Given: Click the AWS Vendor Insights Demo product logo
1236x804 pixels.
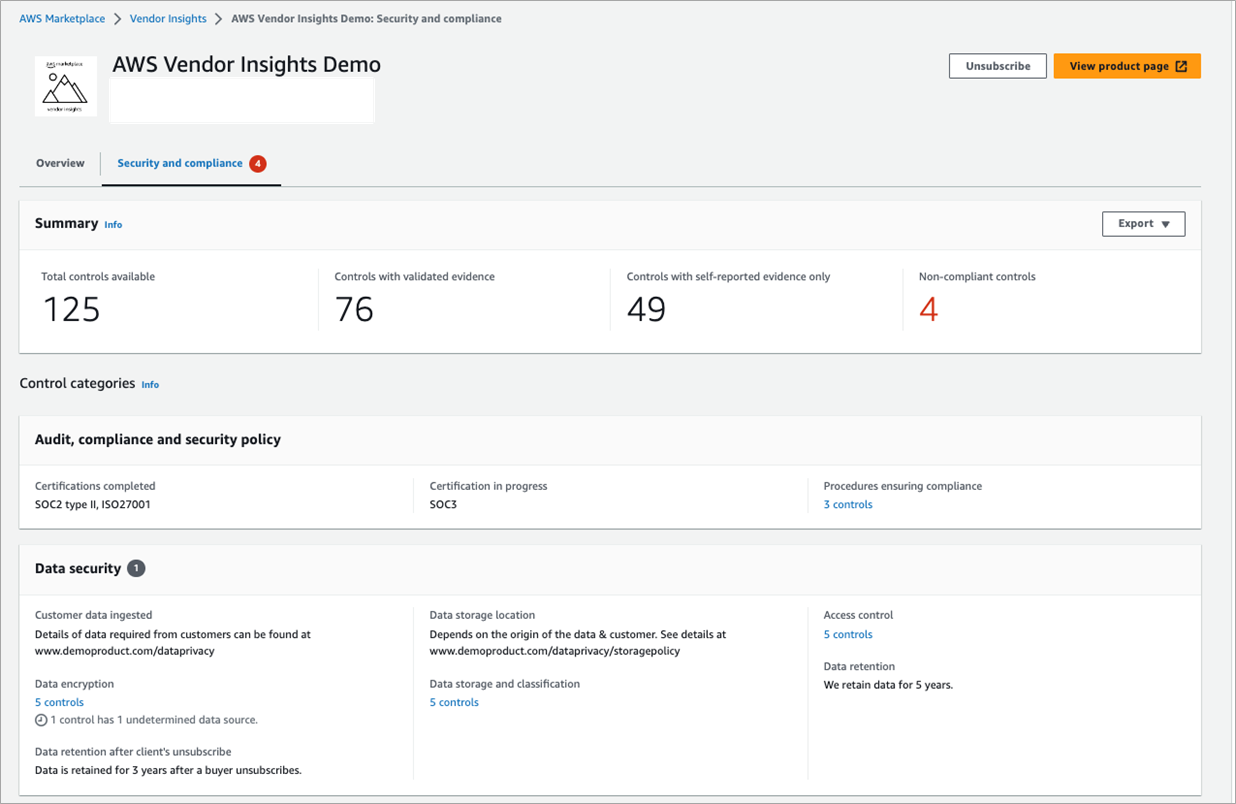Looking at the screenshot, I should pos(66,86).
